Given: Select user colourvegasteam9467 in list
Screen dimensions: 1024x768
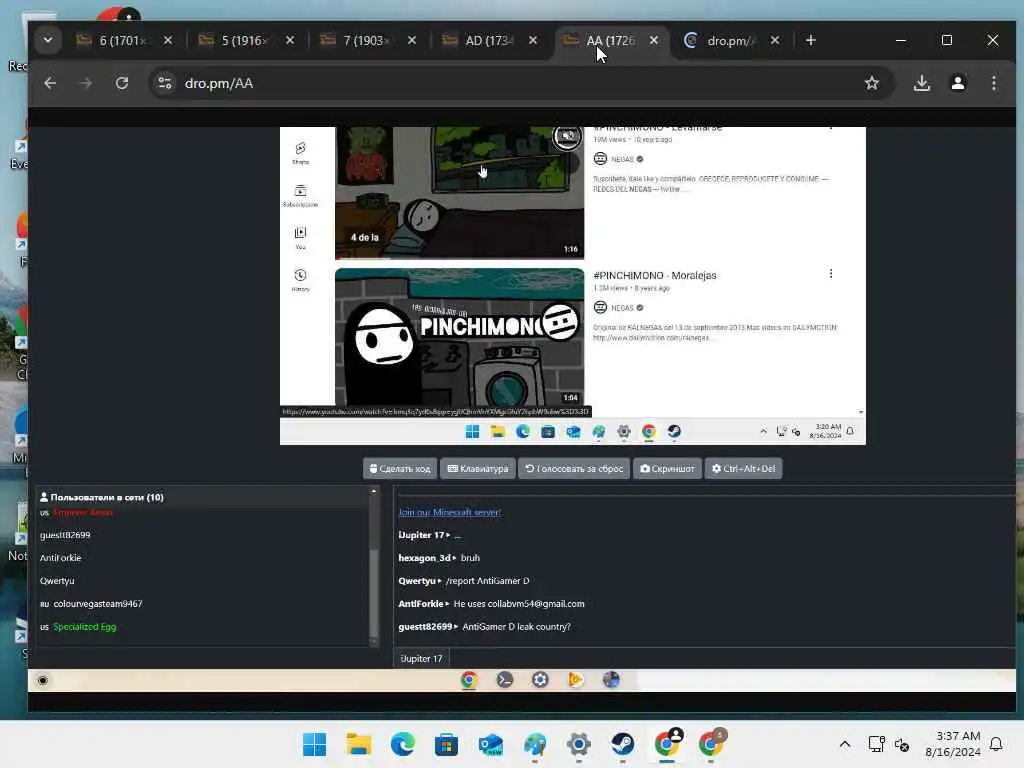Looking at the screenshot, I should coord(97,603).
